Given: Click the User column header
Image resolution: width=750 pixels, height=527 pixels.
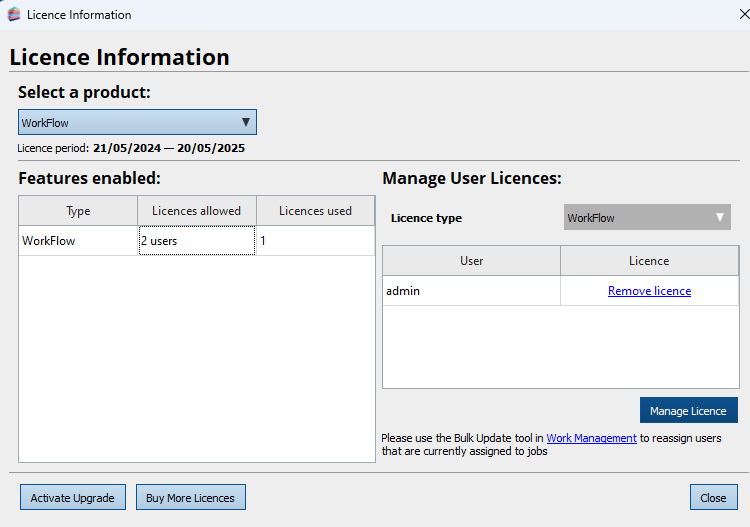Looking at the screenshot, I should (x=471, y=261).
